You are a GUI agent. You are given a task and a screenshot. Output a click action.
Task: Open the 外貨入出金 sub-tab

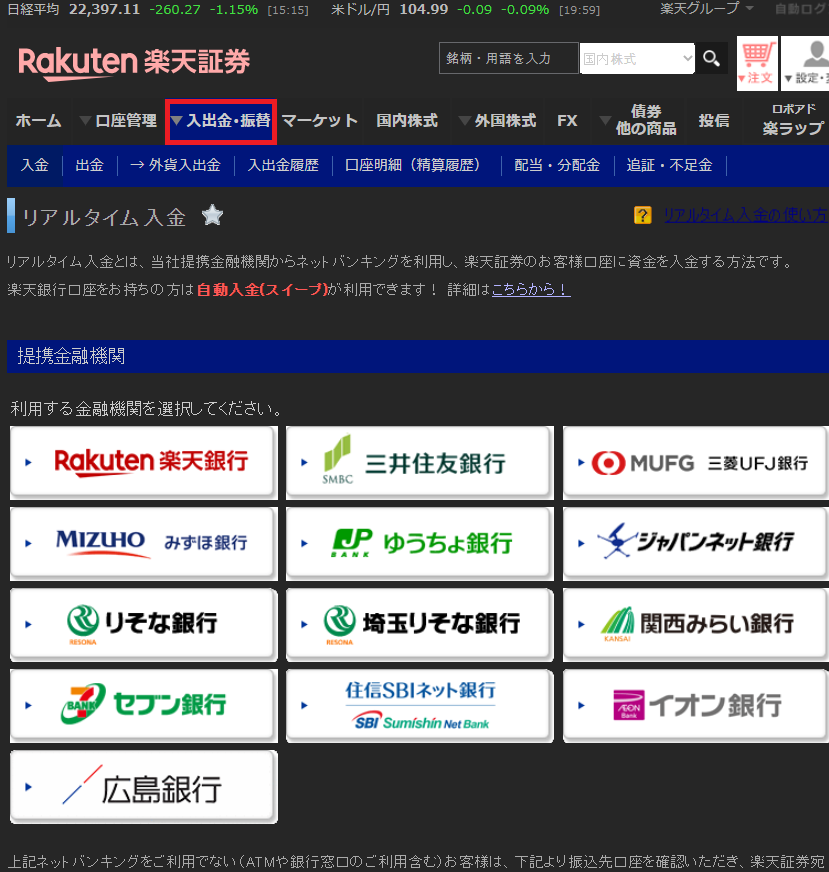pyautogui.click(x=175, y=165)
